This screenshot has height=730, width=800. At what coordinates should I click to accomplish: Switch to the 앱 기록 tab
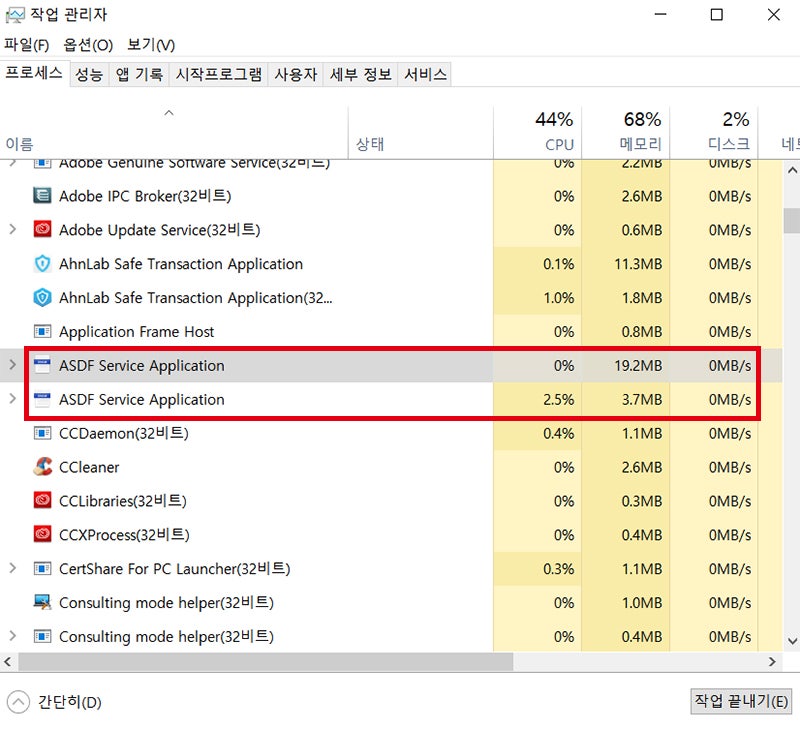pyautogui.click(x=139, y=75)
